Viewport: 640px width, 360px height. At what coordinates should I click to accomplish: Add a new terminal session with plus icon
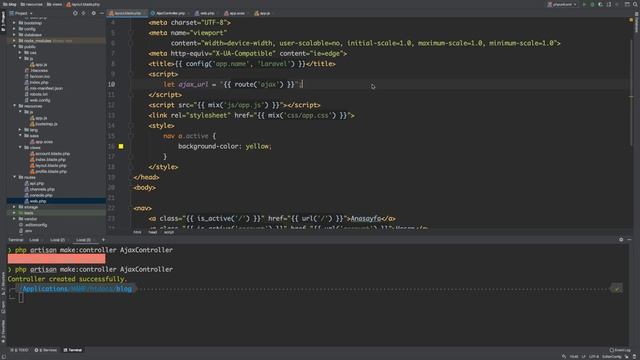pos(103,240)
